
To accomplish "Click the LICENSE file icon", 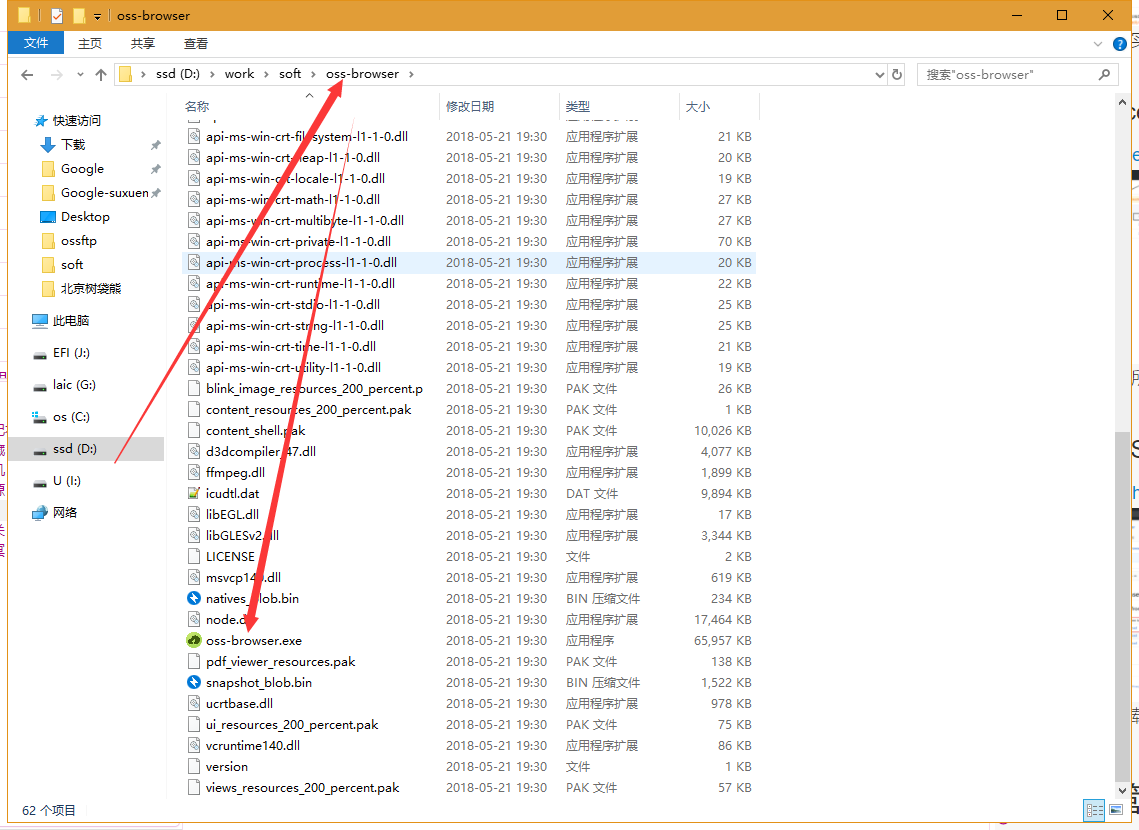I will point(194,556).
